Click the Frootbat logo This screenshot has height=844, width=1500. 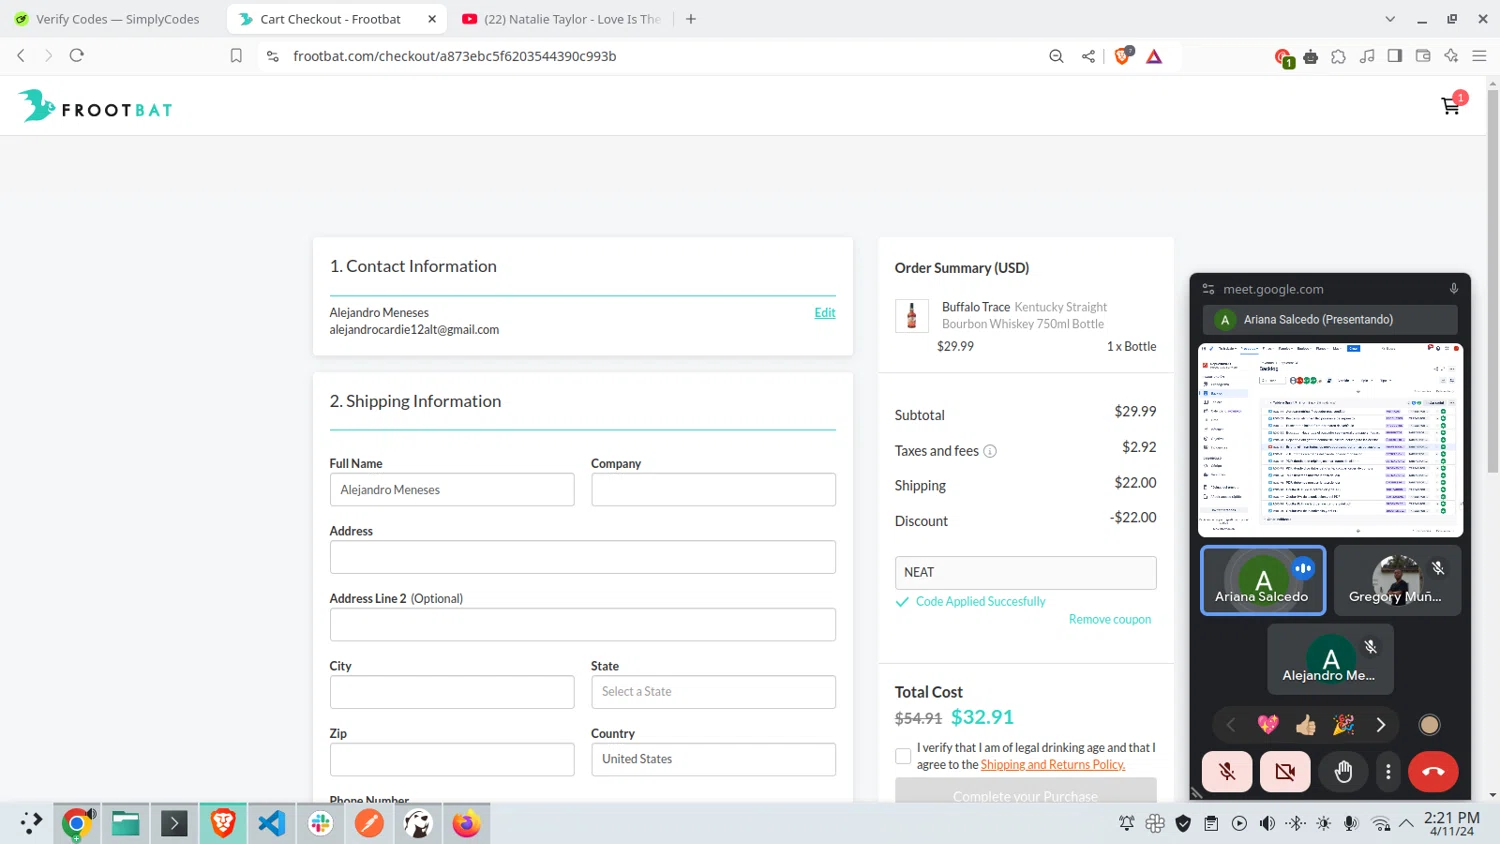(x=95, y=106)
